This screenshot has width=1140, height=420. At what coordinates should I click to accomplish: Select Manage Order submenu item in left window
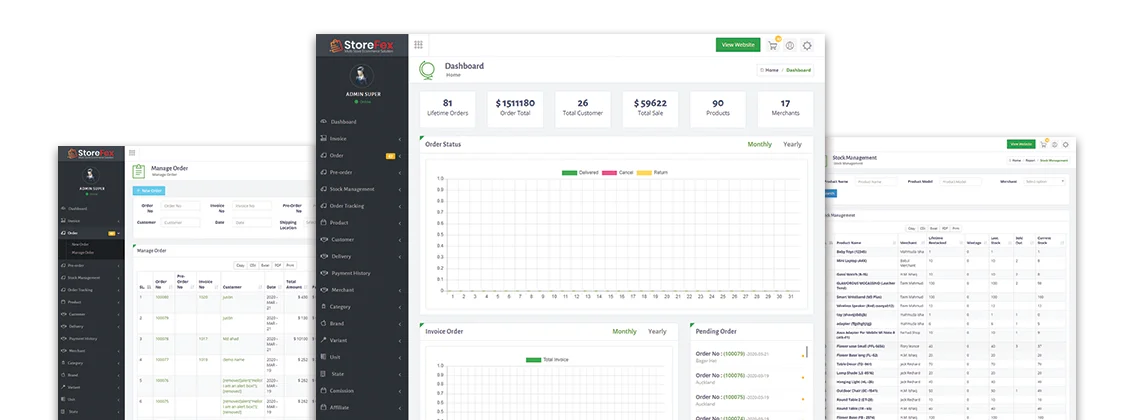83,252
